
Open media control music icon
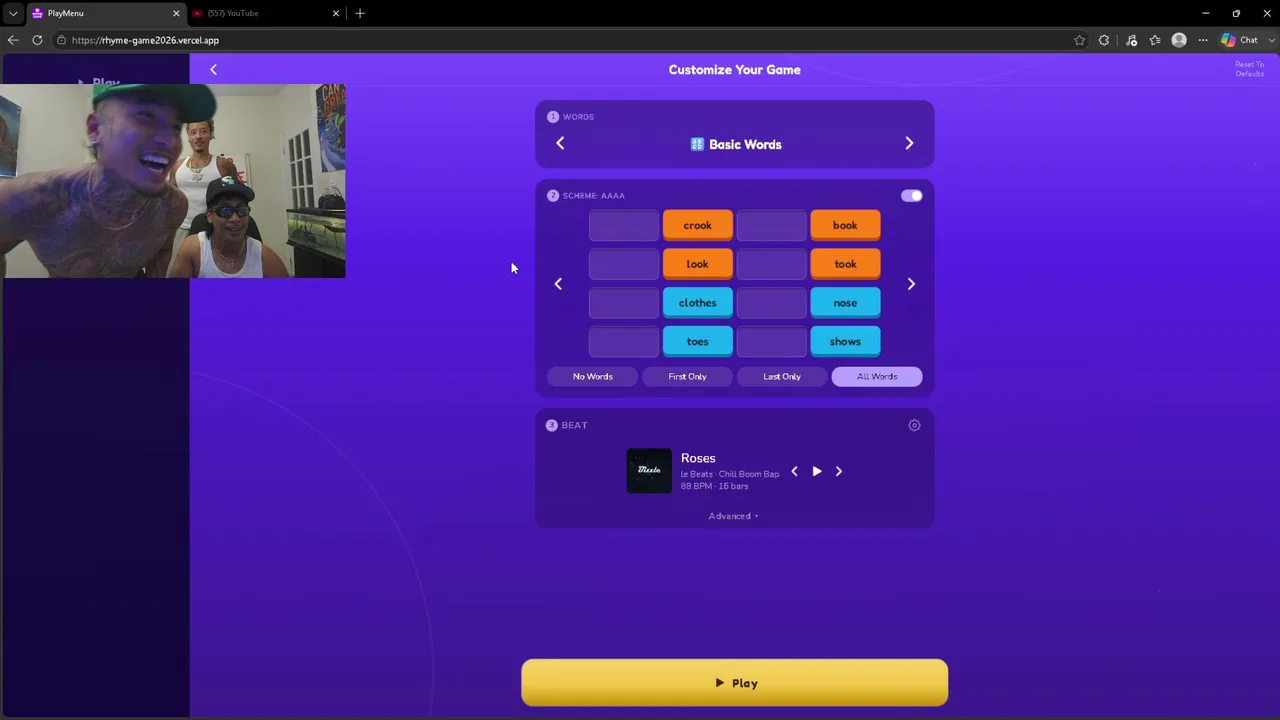point(1131,40)
